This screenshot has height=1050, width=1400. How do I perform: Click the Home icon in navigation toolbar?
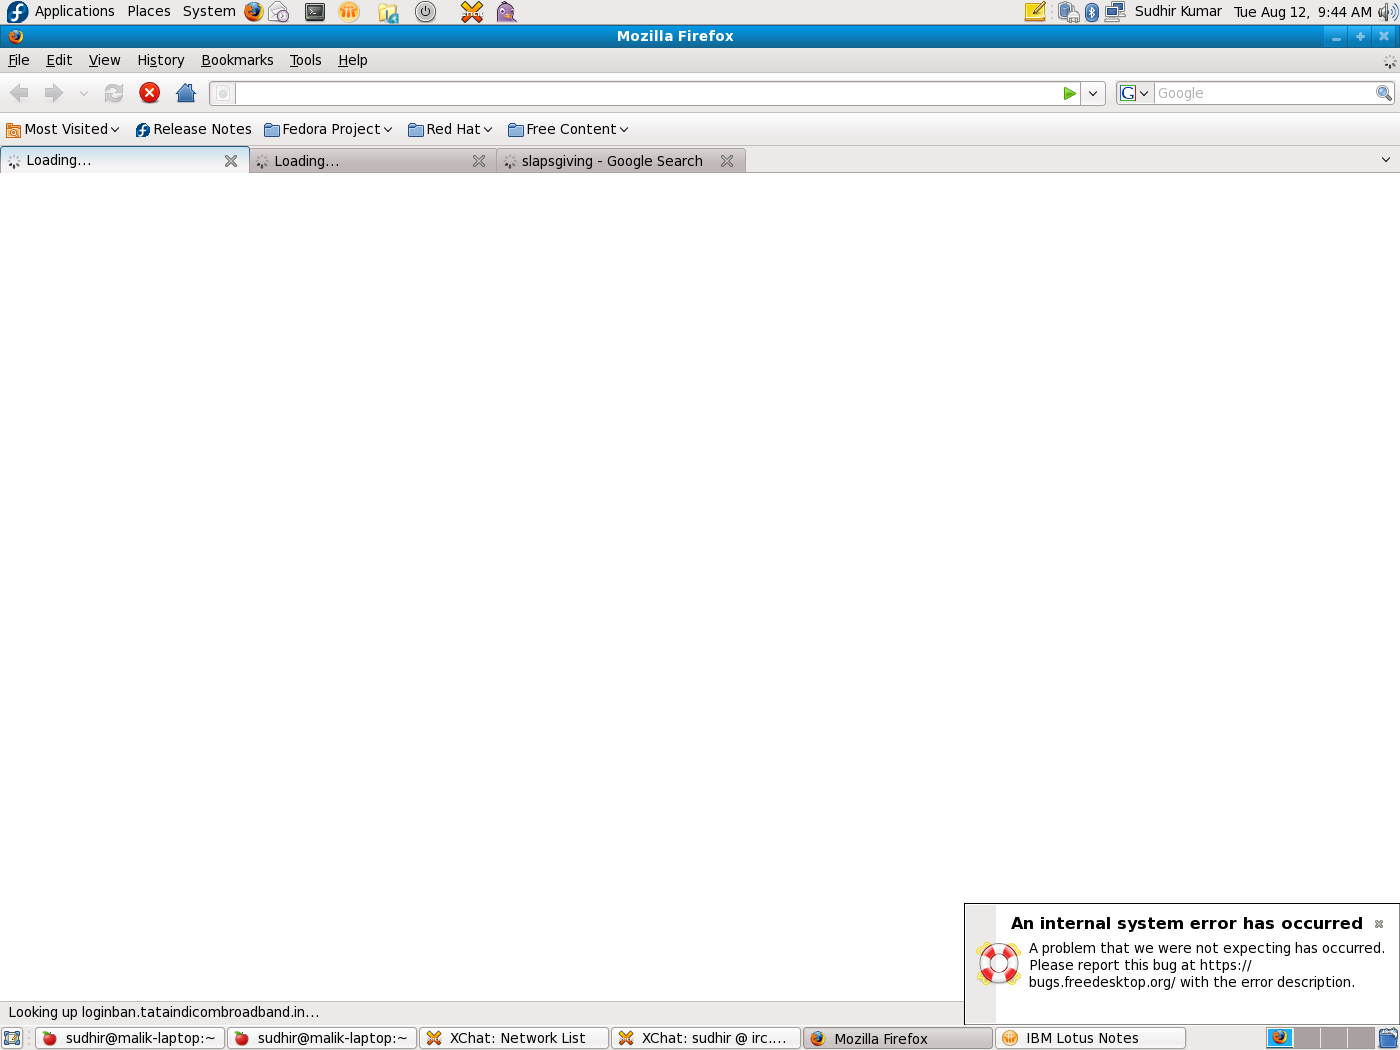point(185,93)
